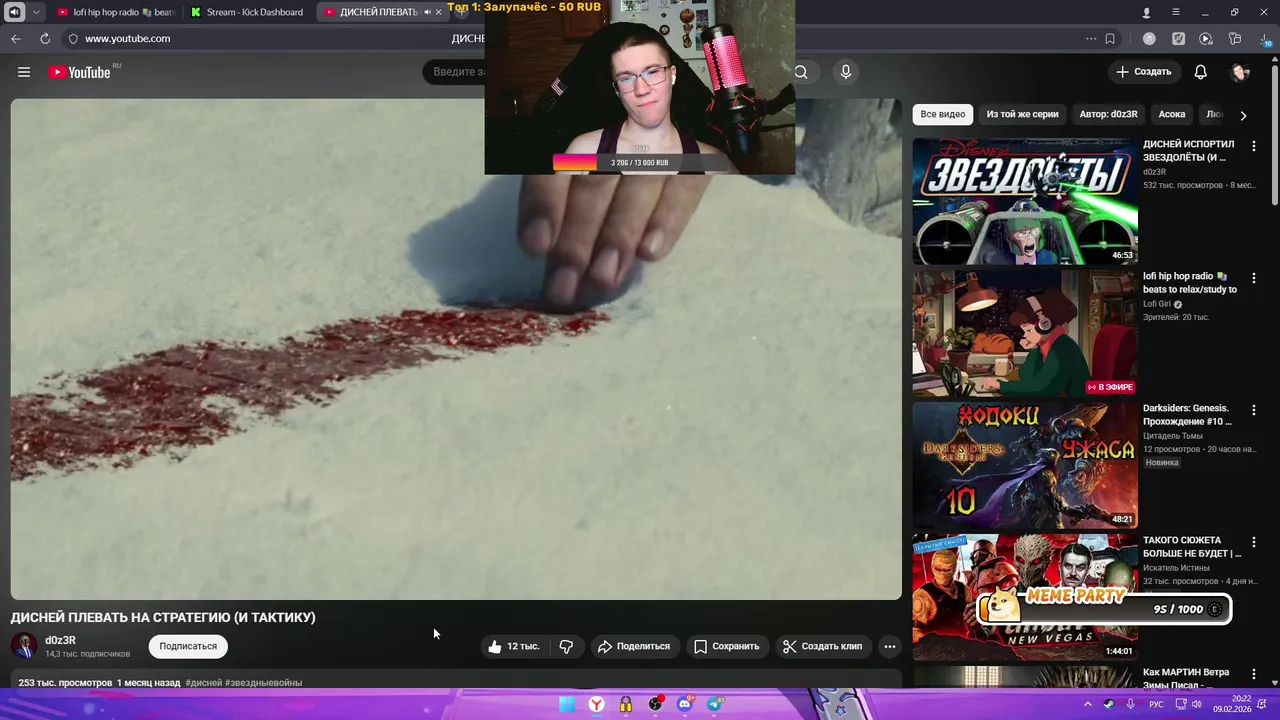Expand the tab list dropdown arrow
This screenshot has width=1280, height=720.
click(37, 12)
